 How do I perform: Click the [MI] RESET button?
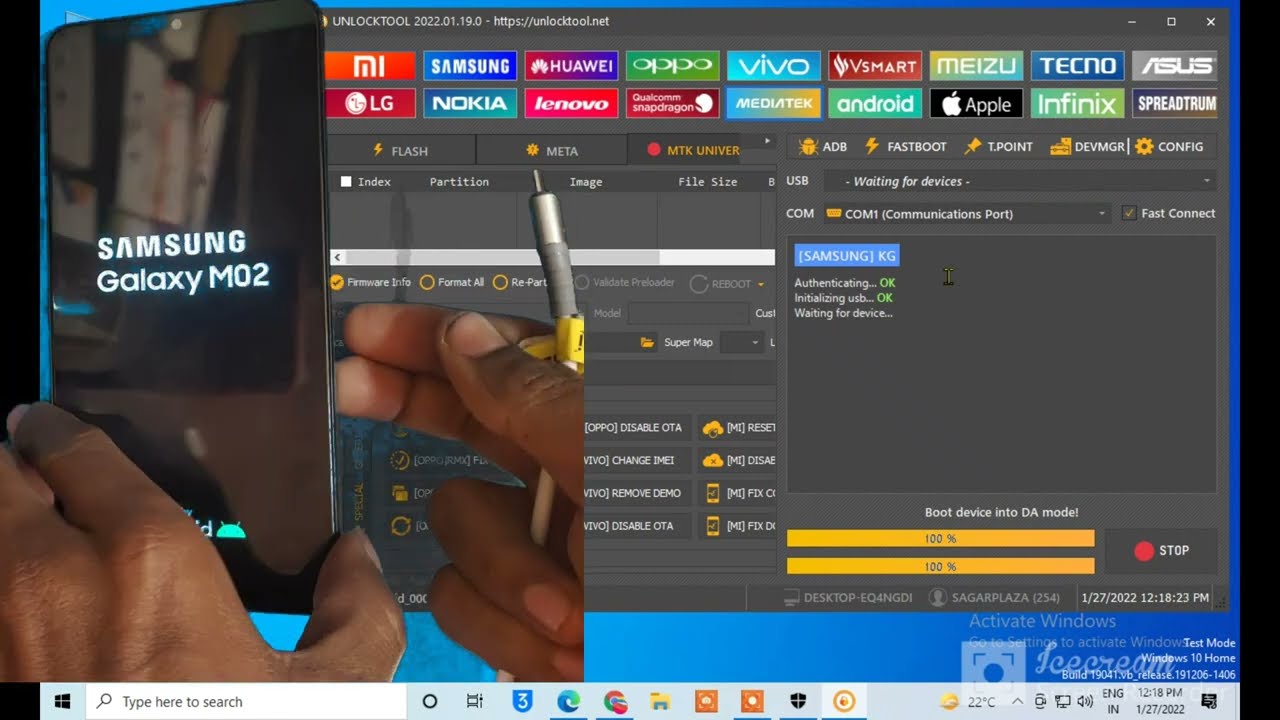coord(738,427)
